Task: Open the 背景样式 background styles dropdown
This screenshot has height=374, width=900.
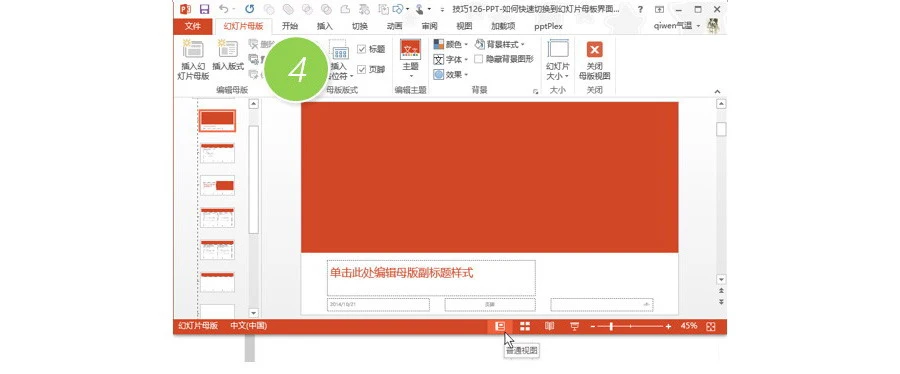Action: pos(499,44)
